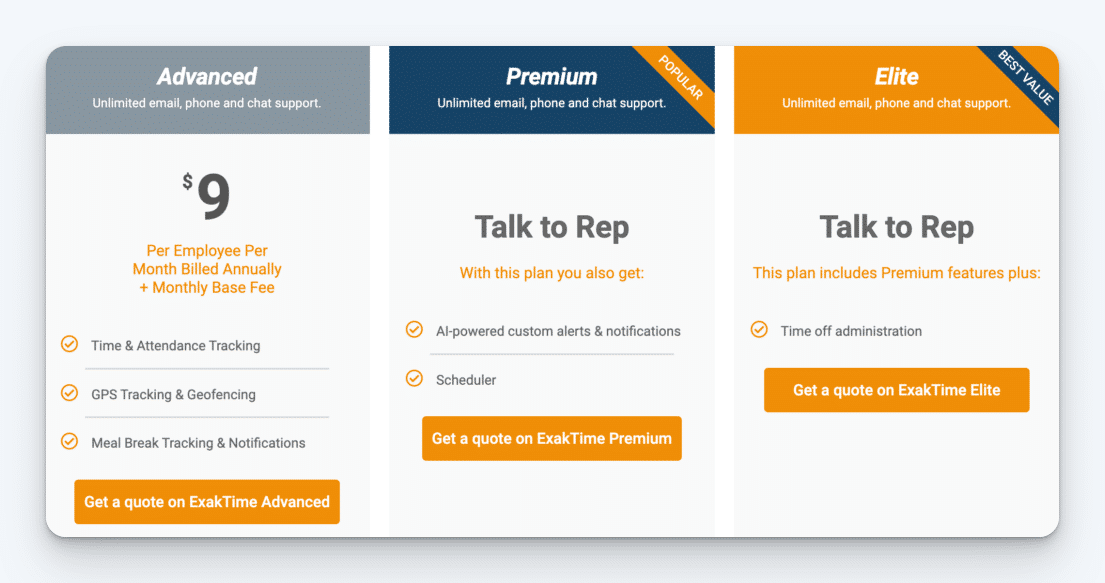This screenshot has width=1105, height=583.
Task: Click the checkmark beside Scheduler
Action: pyautogui.click(x=414, y=380)
